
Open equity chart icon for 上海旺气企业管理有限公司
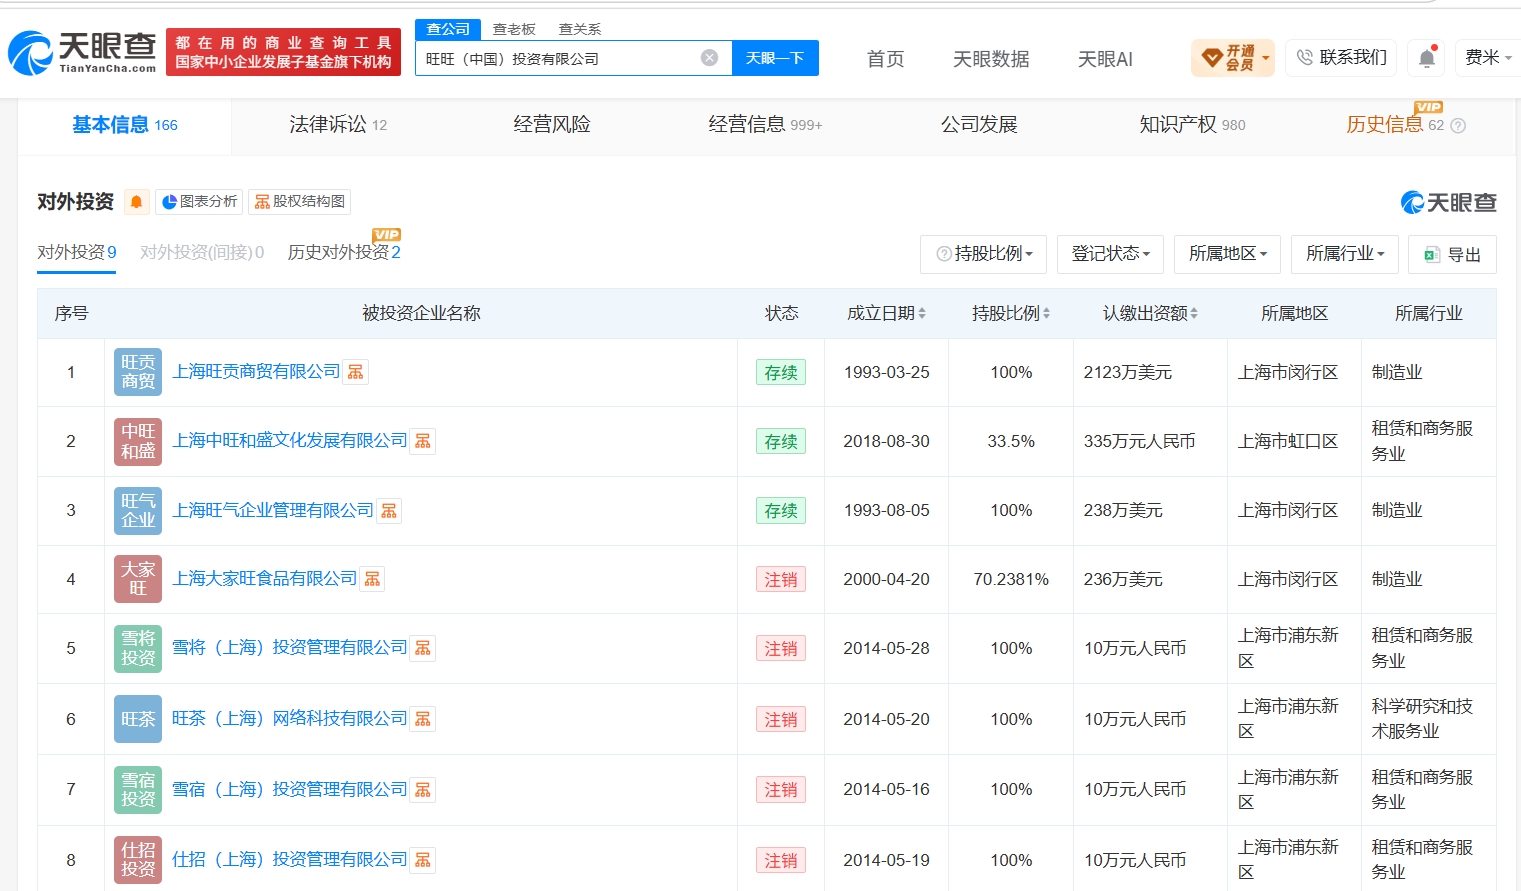(x=389, y=511)
